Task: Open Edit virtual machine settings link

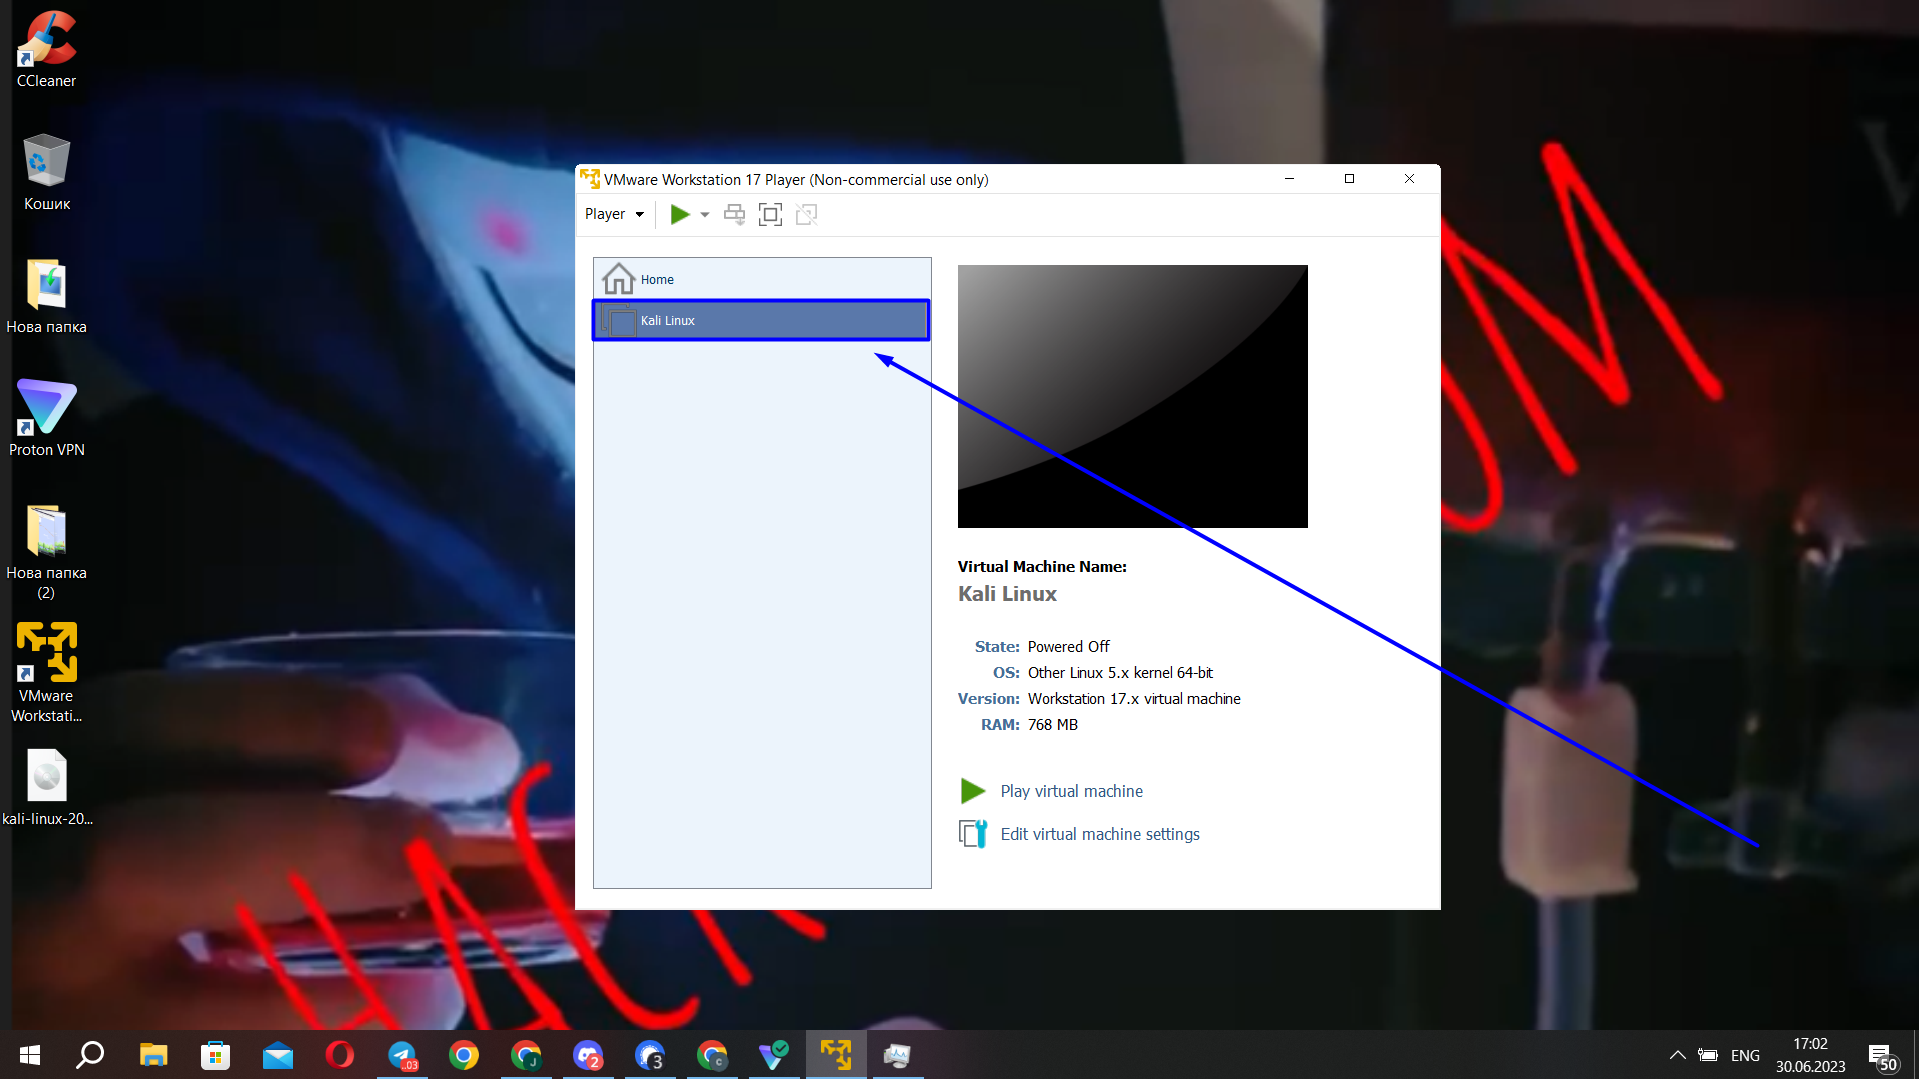Action: pyautogui.click(x=1100, y=834)
